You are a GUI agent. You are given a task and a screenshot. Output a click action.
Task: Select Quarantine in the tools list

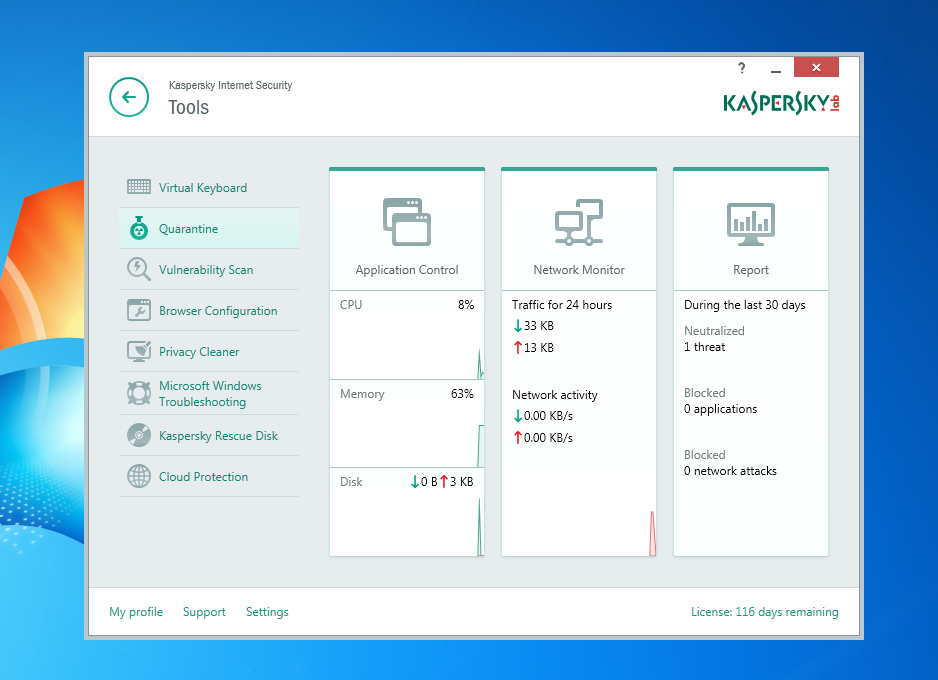click(x=209, y=228)
